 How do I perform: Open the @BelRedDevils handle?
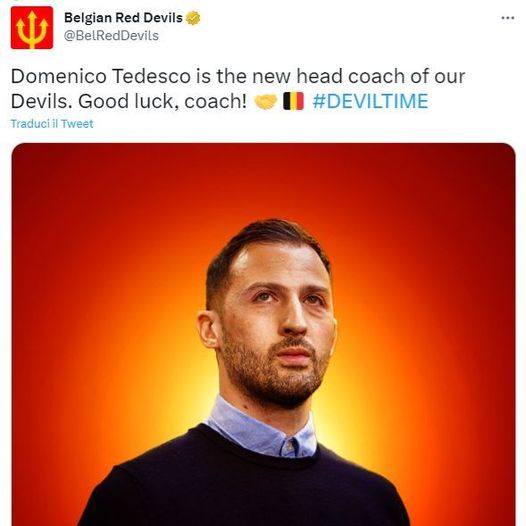coord(111,36)
